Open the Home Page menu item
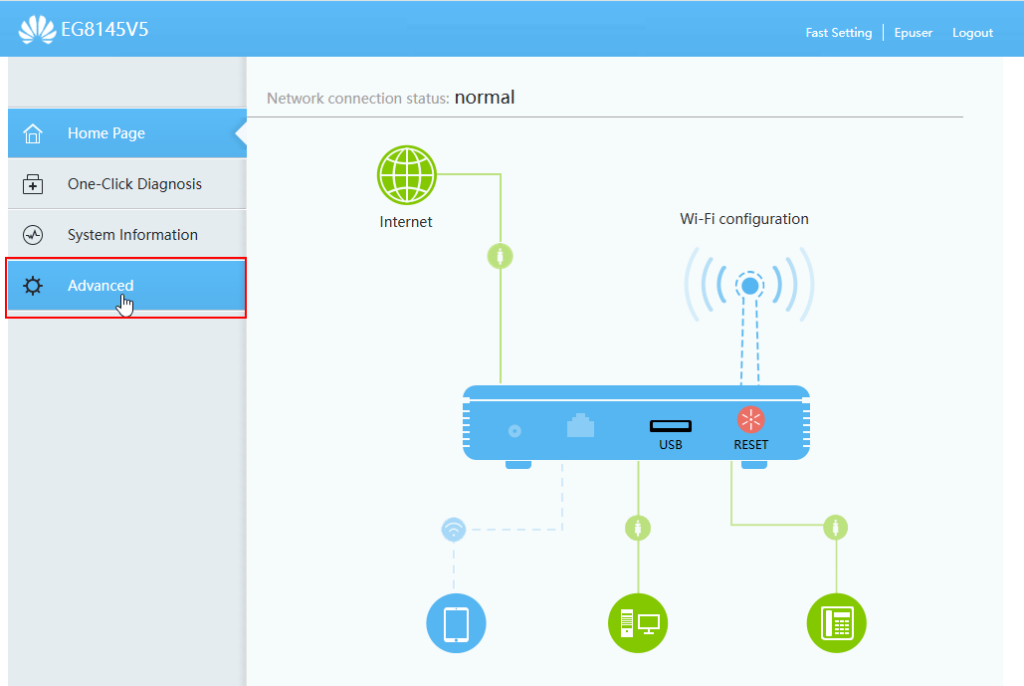The height and width of the screenshot is (686, 1024). [106, 134]
